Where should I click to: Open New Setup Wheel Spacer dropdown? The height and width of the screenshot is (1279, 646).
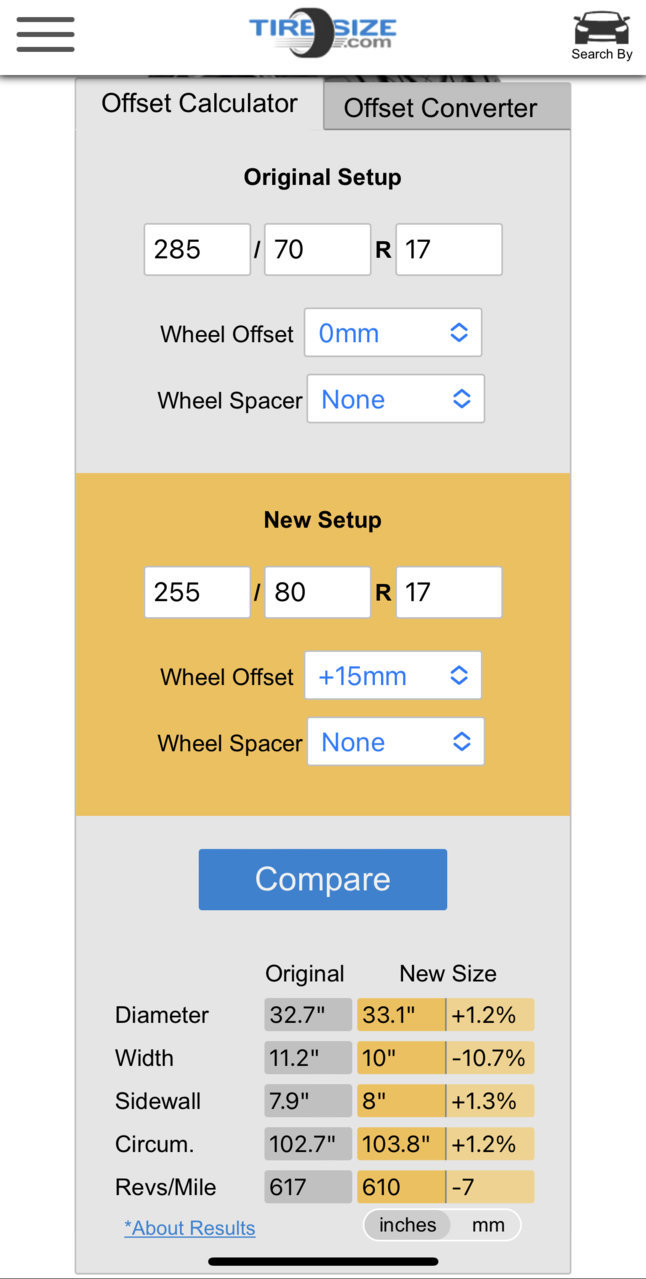pos(396,742)
